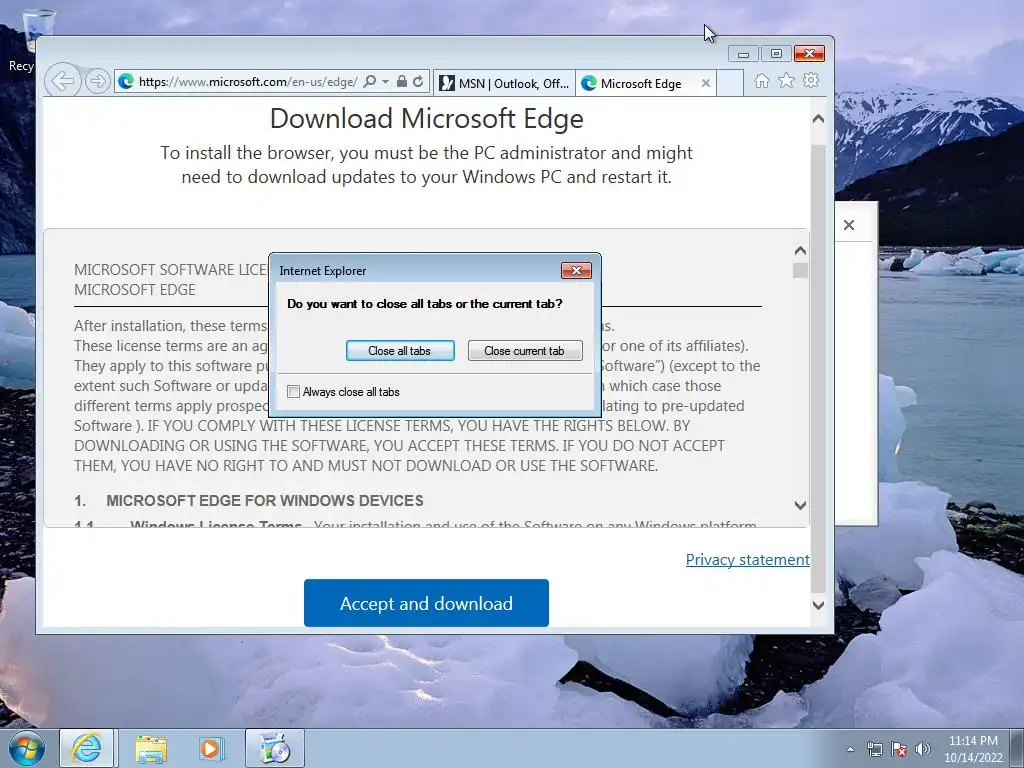Click the URL address field
Viewport: 1024px width, 768px height.
tap(248, 82)
